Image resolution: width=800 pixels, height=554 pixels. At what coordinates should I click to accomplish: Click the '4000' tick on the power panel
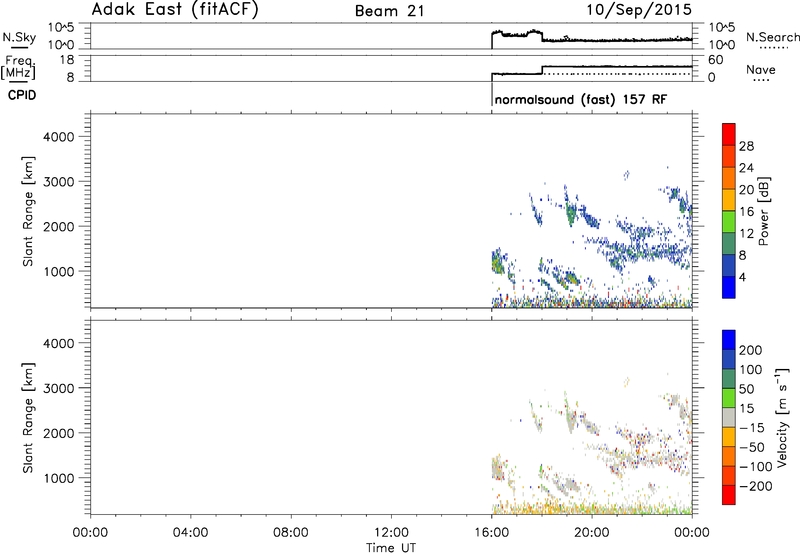point(59,137)
